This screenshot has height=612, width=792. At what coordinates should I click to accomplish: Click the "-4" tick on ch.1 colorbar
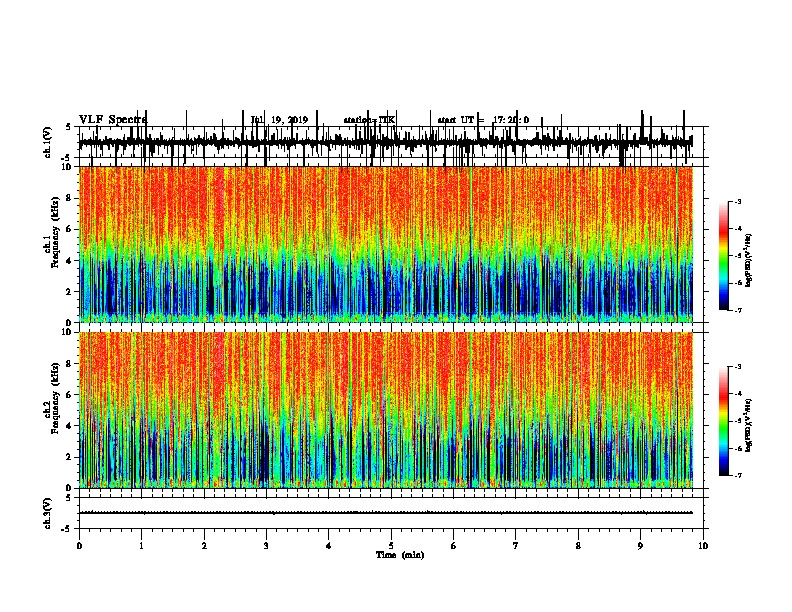[x=737, y=229]
